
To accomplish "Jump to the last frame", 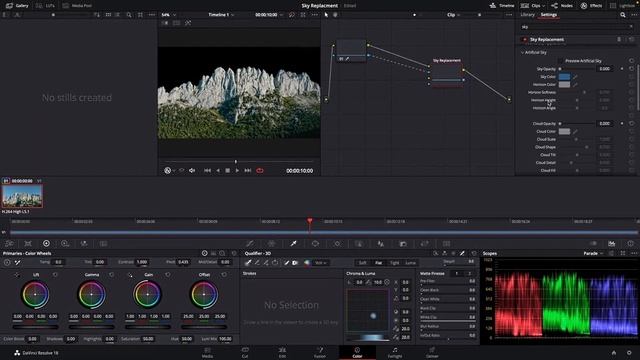I will click(x=248, y=171).
